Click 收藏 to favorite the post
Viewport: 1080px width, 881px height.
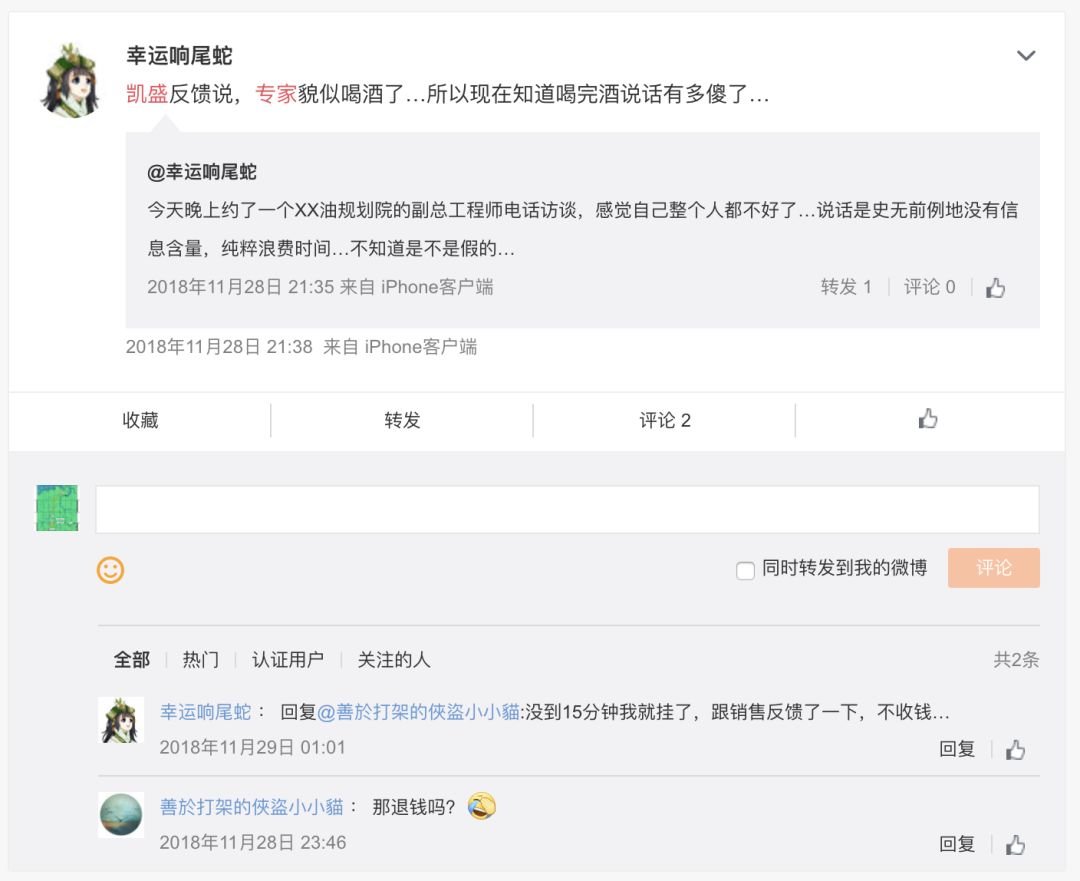[139, 420]
